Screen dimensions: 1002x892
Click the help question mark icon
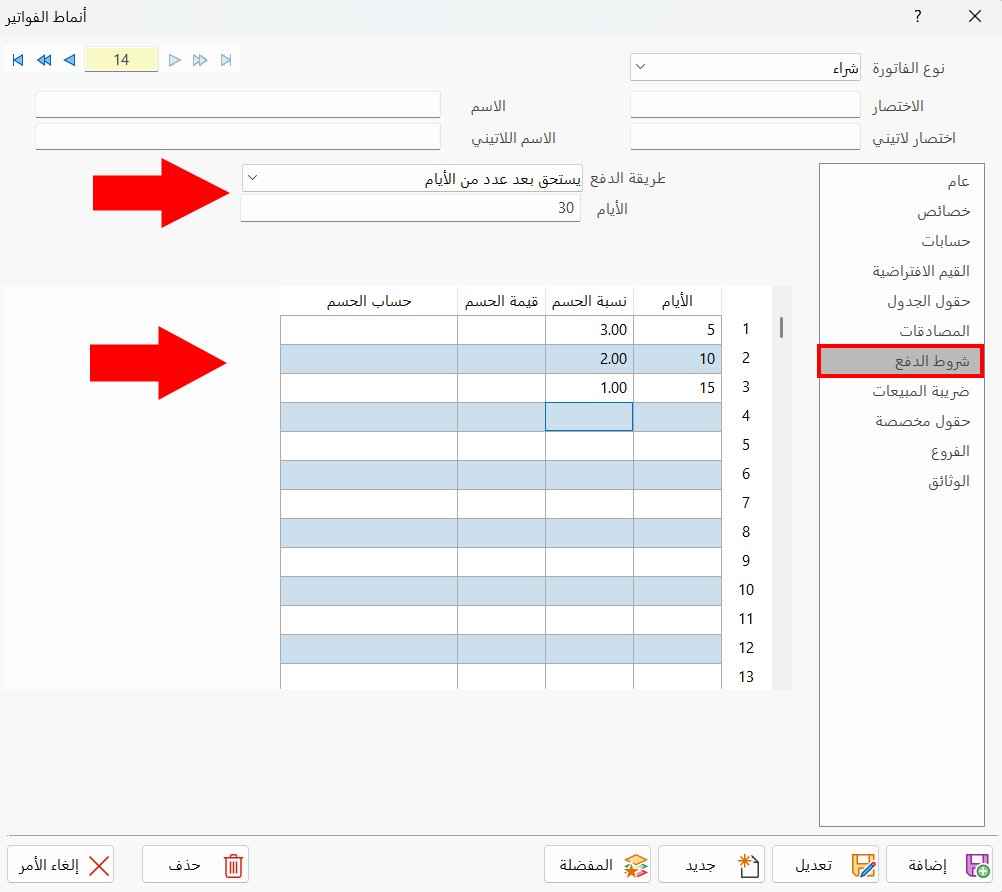918,17
